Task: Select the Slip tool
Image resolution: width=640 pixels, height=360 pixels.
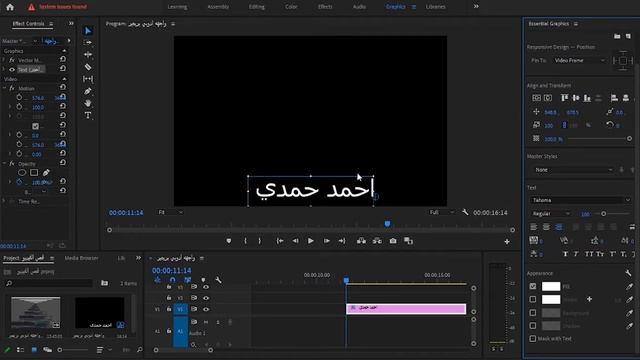Action: click(x=88, y=79)
